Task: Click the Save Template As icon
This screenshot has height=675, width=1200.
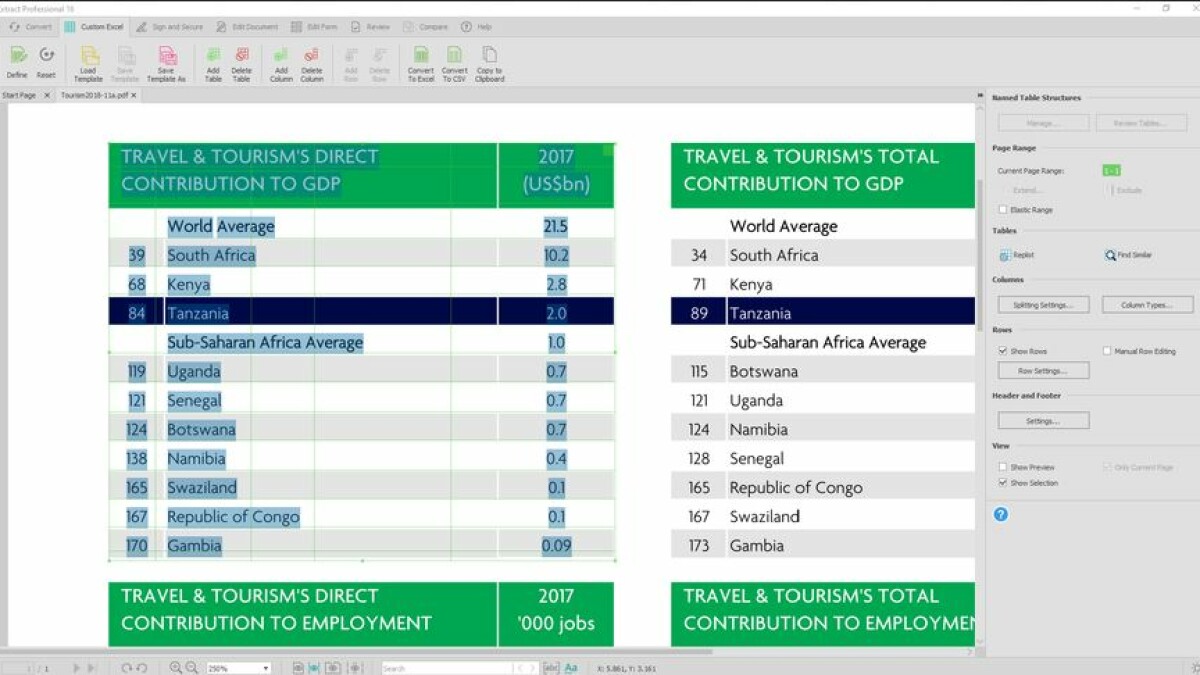Action: (x=167, y=57)
